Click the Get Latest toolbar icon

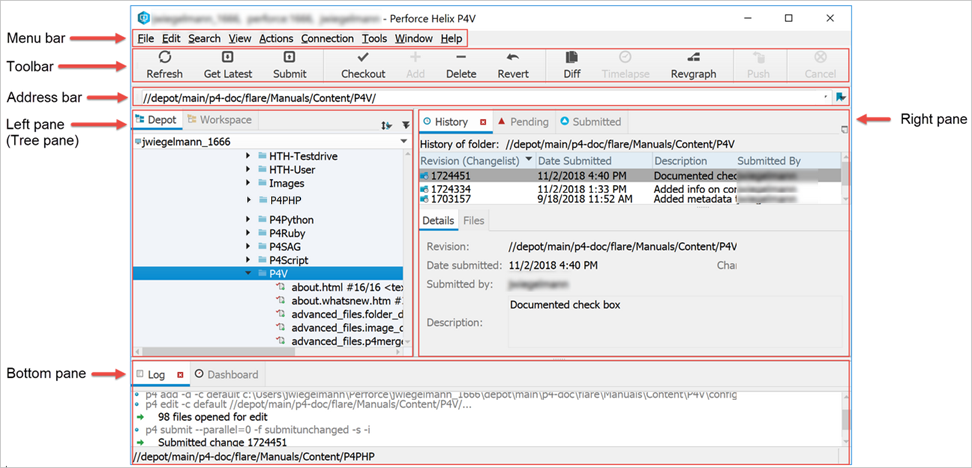tap(227, 58)
